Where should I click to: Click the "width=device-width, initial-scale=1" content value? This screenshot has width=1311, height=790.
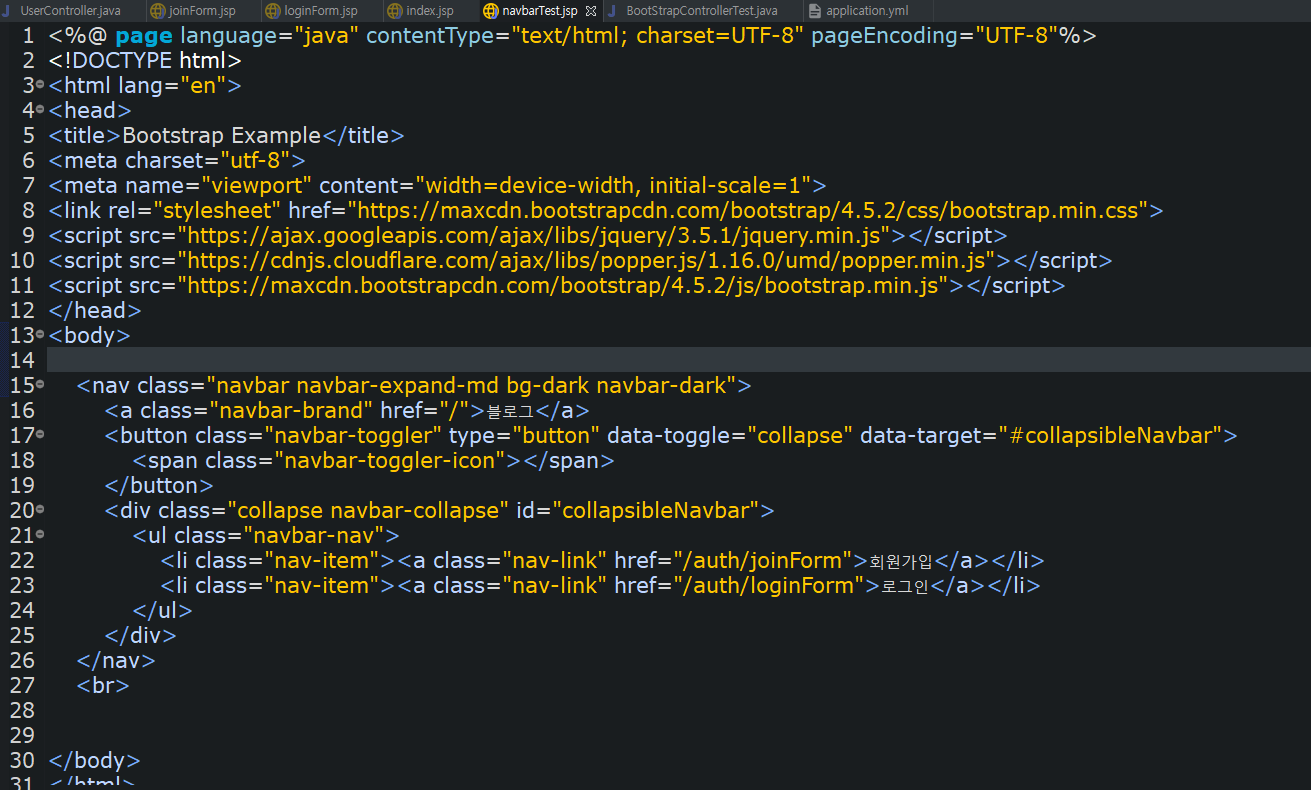coord(614,185)
